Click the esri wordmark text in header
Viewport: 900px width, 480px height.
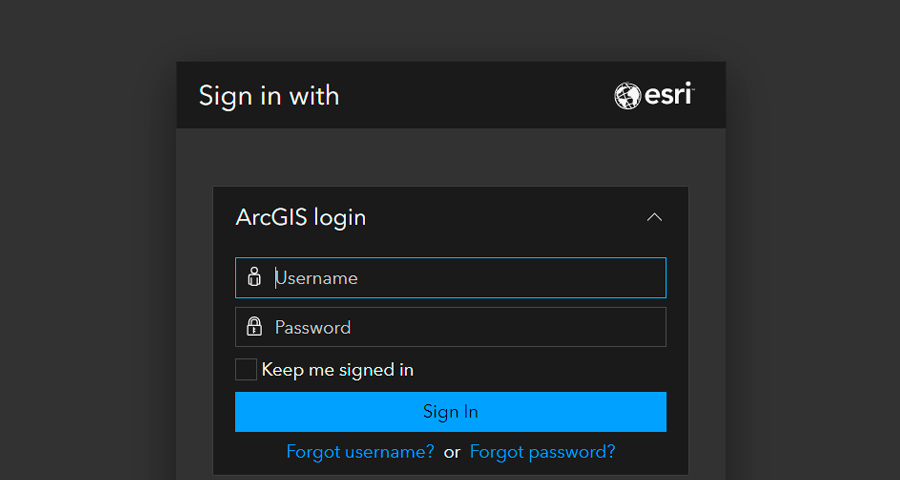coord(669,95)
